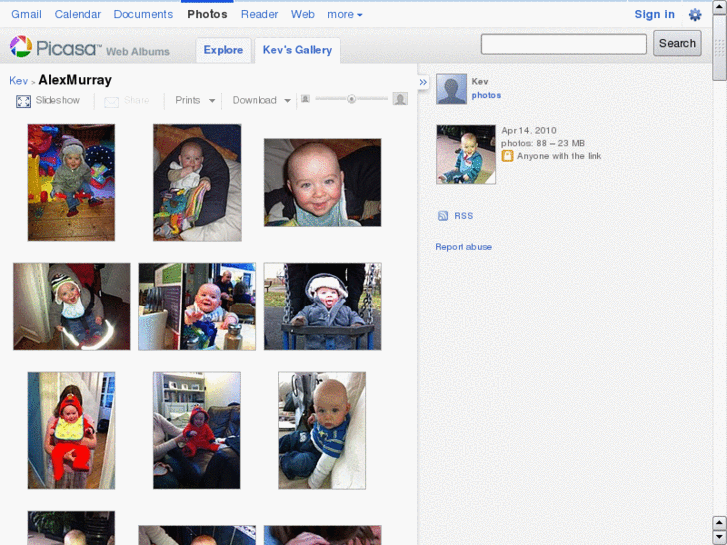Screen dimensions: 727x545
Task: Click the Sign in link
Action: [654, 14]
